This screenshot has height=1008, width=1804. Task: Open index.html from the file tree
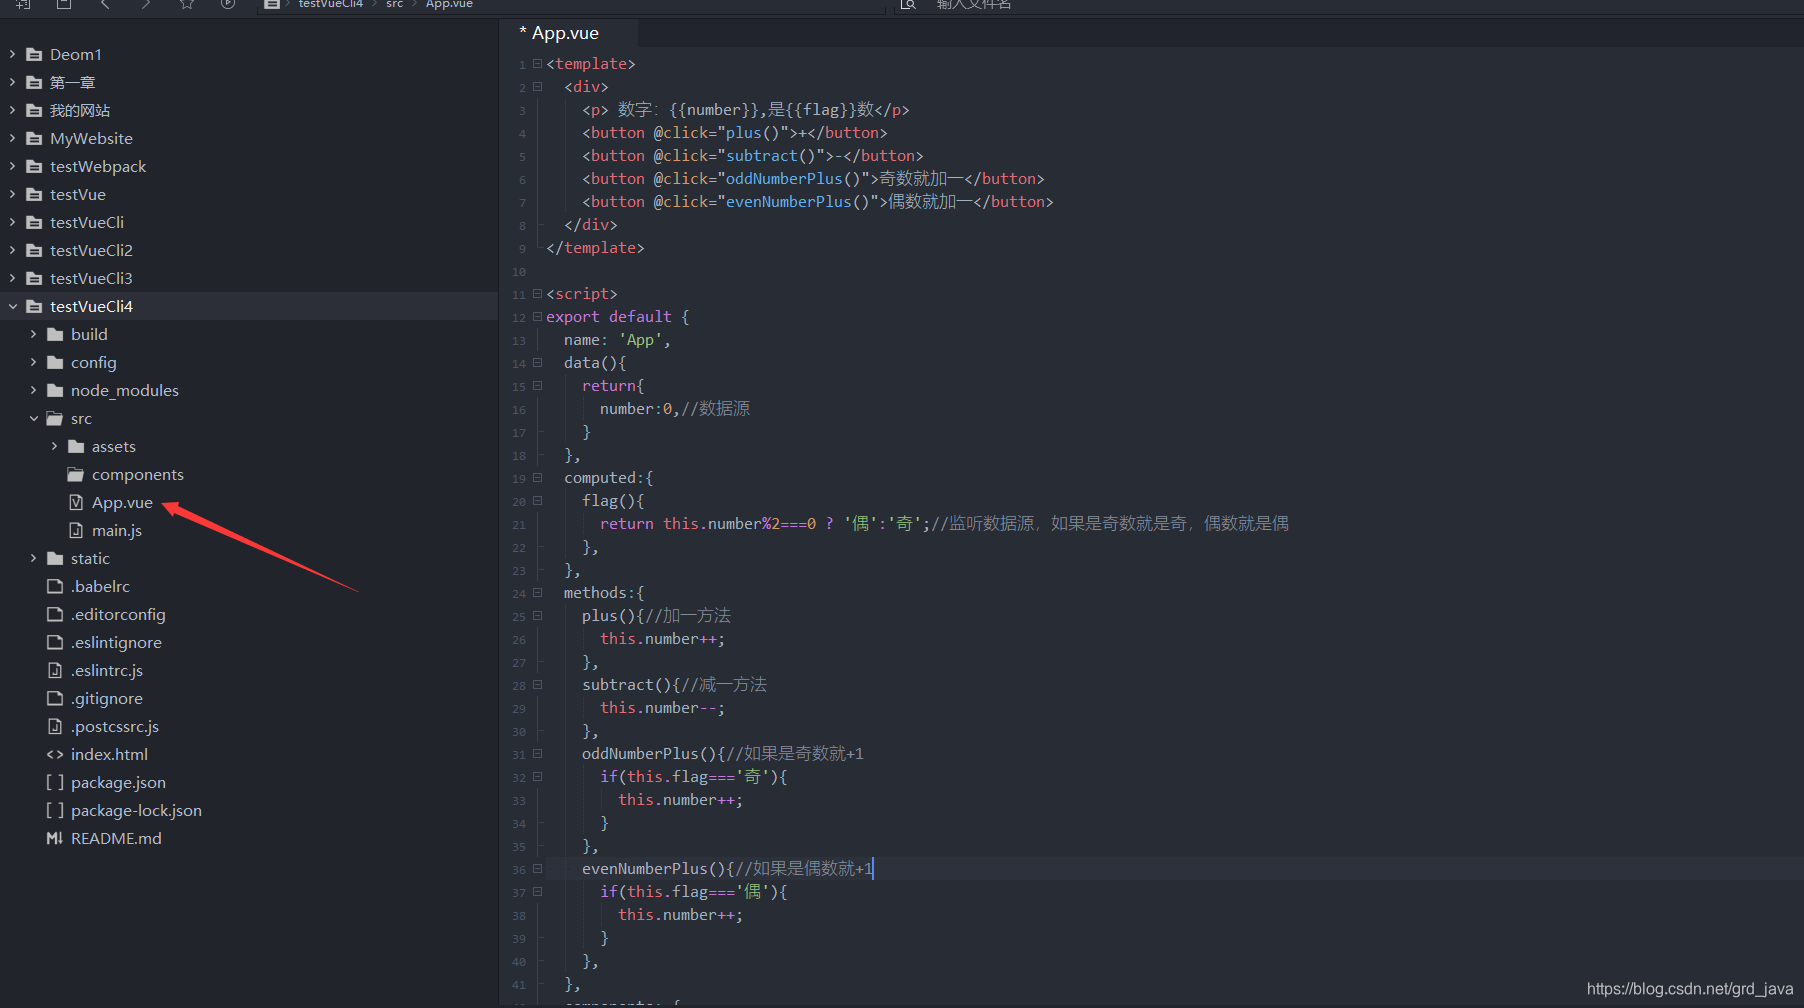(109, 754)
